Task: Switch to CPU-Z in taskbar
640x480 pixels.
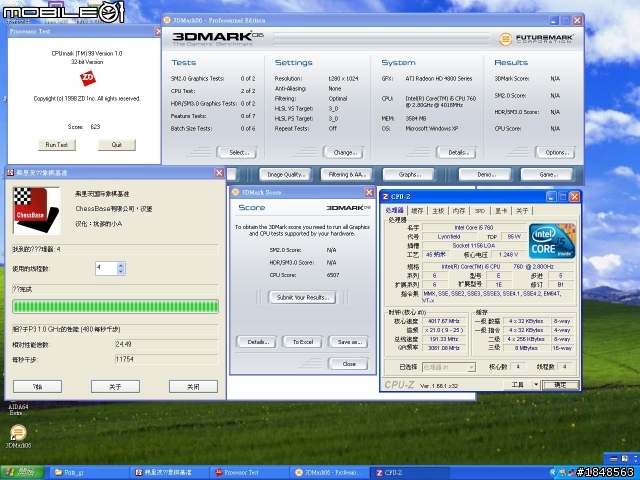Action: click(411, 473)
